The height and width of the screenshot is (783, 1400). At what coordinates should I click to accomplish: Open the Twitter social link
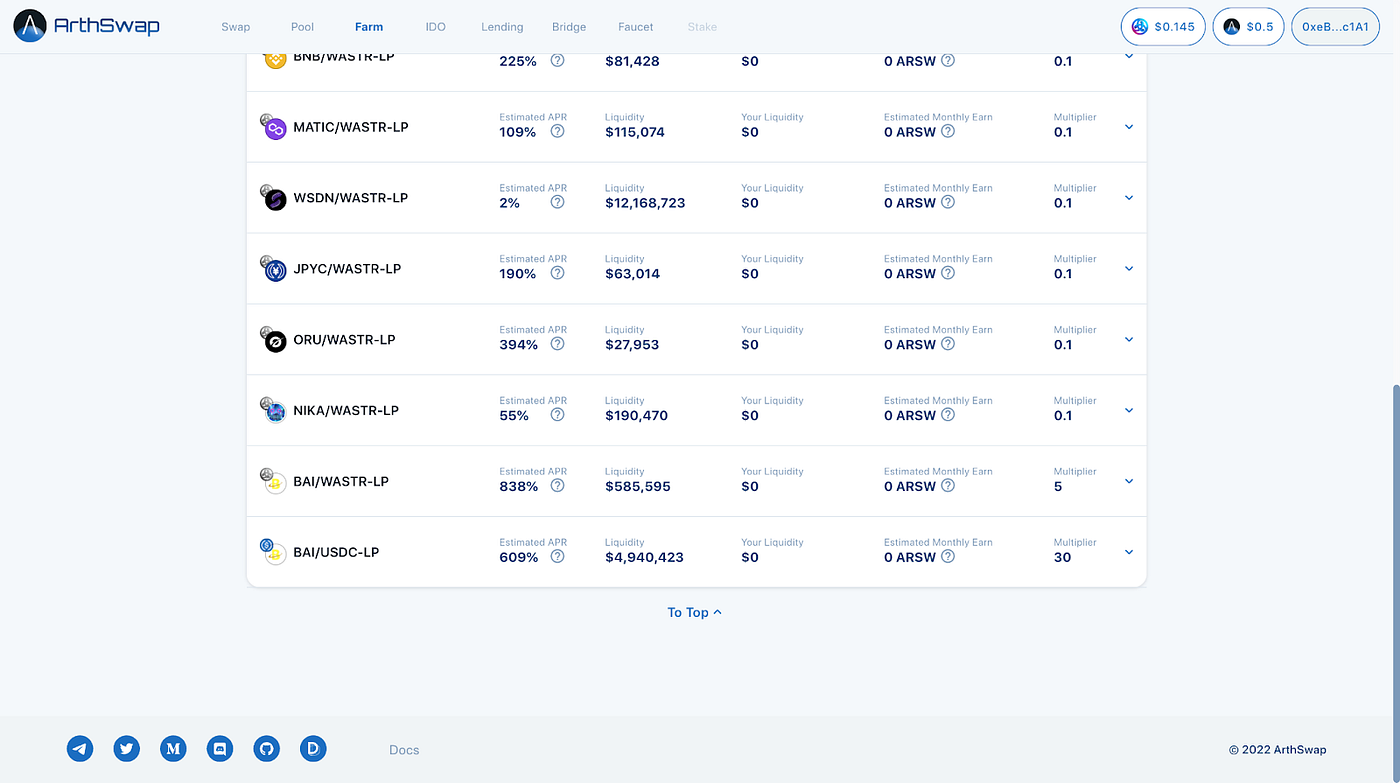pyautogui.click(x=126, y=748)
